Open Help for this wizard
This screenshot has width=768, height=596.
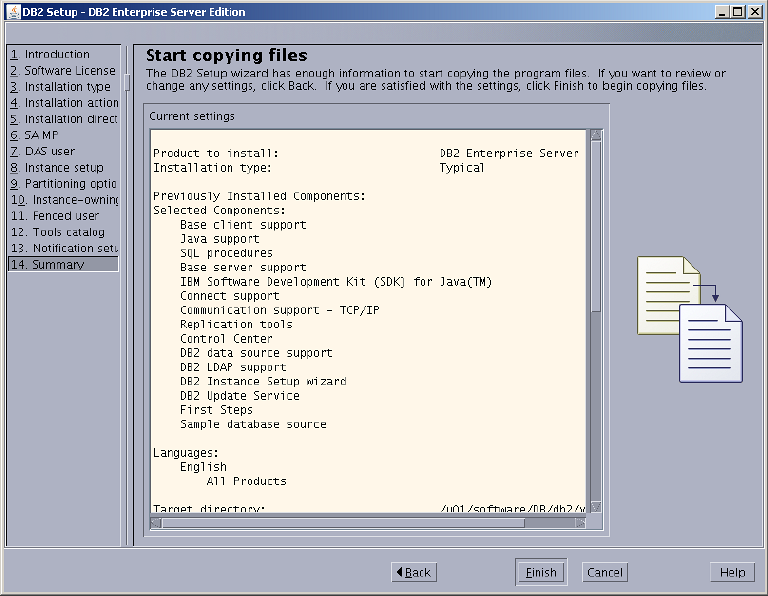(x=732, y=572)
